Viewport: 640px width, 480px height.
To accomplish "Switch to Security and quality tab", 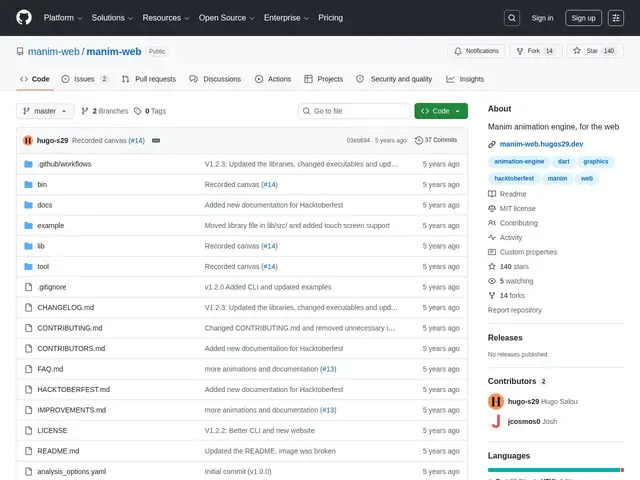I will coord(394,79).
